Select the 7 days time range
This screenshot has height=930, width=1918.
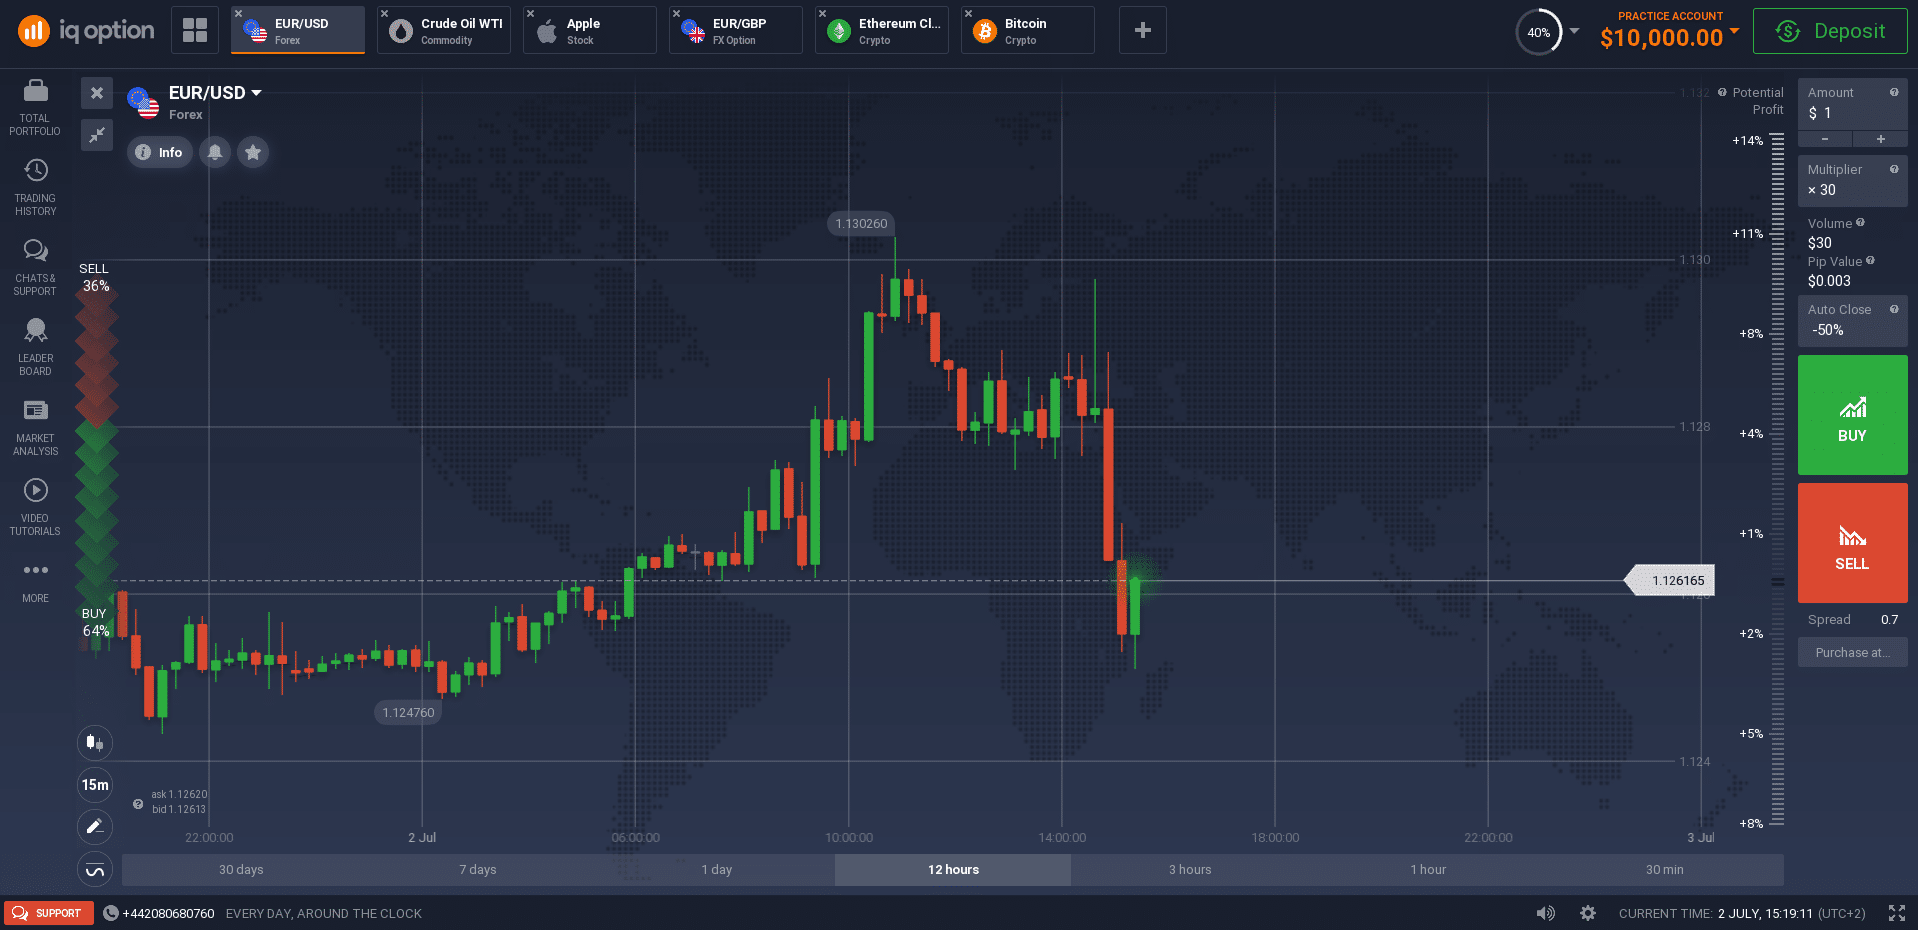(478, 870)
